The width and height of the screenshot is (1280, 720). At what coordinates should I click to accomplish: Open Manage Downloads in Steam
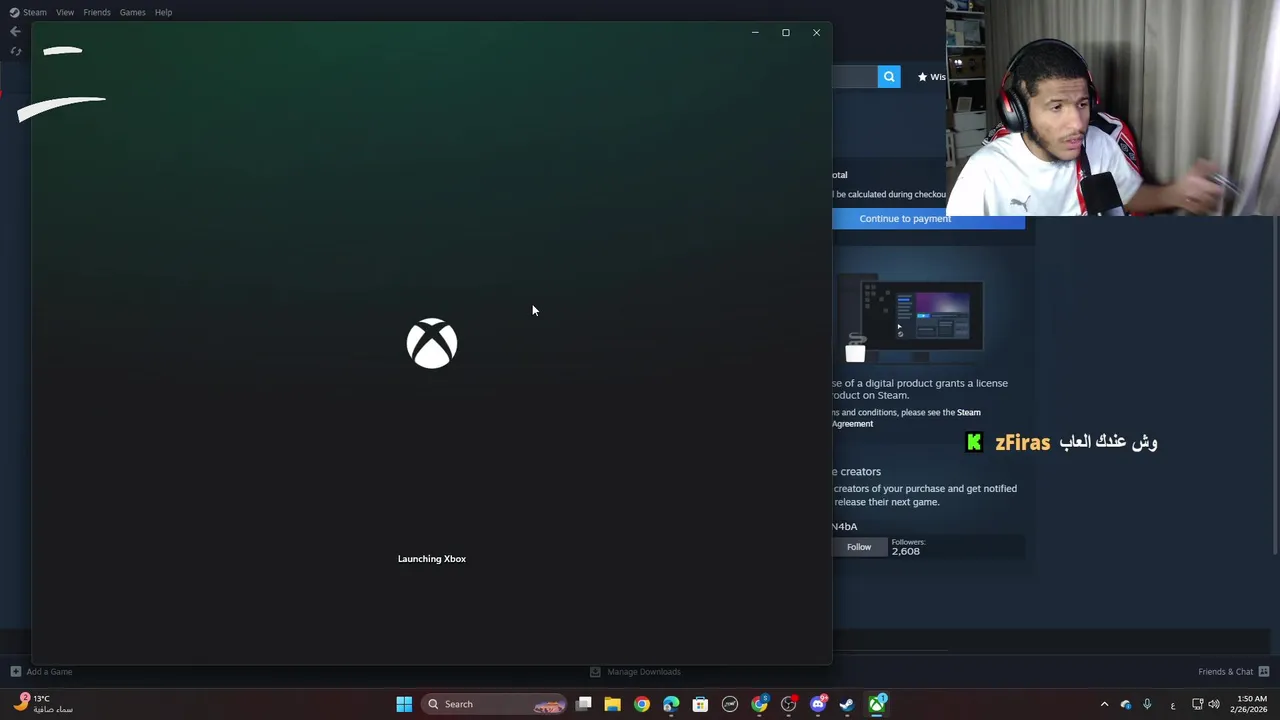coord(635,672)
